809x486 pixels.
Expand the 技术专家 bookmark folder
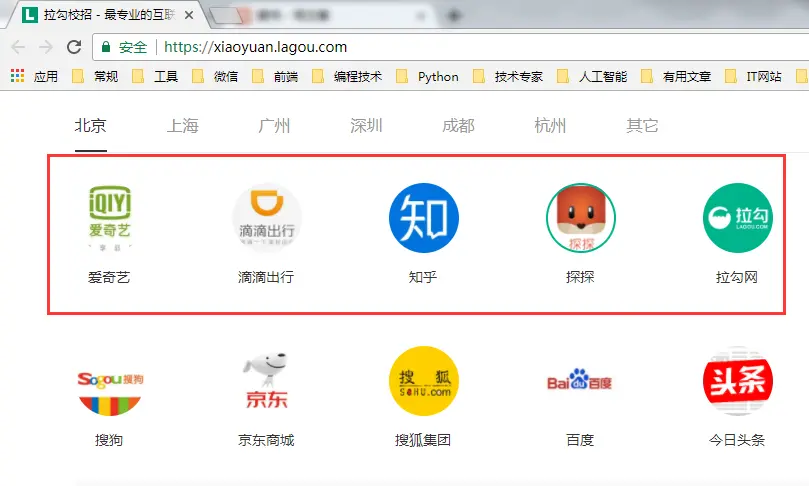508,76
